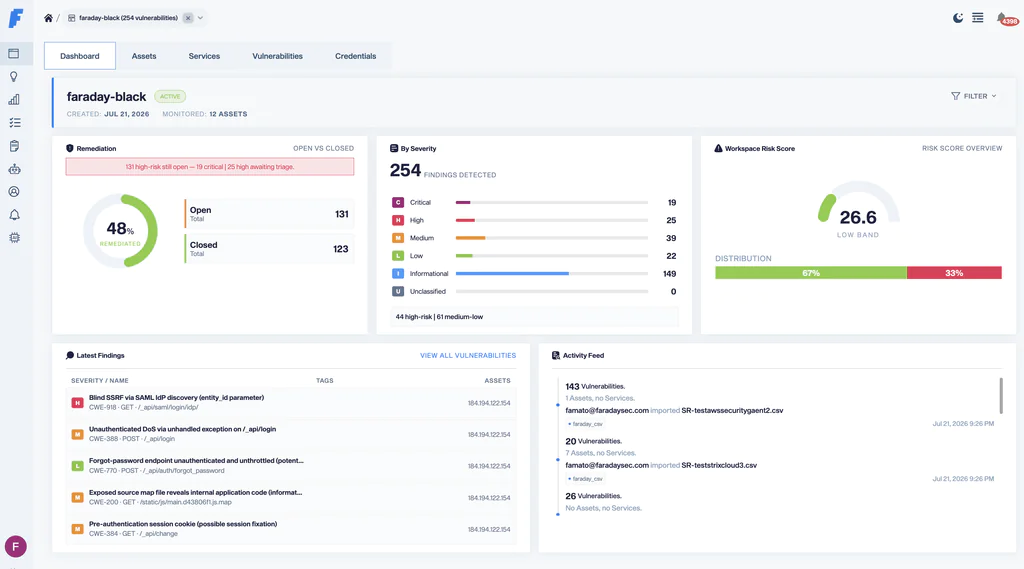Open the checklist tasks sidebar icon
The width and height of the screenshot is (1024, 569).
point(14,123)
